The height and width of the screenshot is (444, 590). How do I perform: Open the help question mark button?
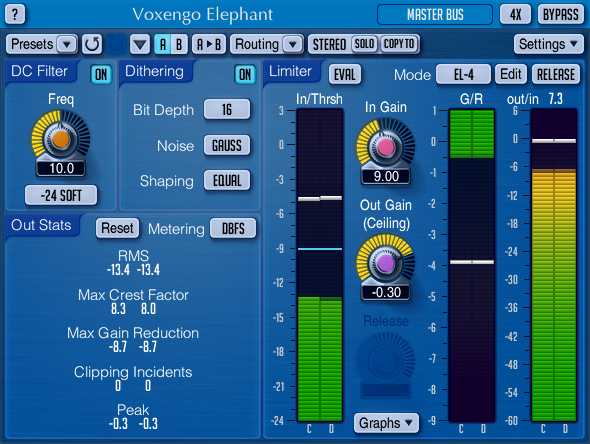15,14
